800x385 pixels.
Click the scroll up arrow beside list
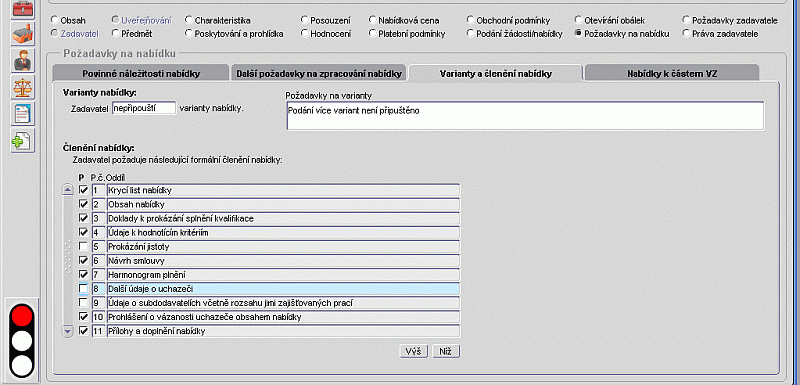coord(67,190)
